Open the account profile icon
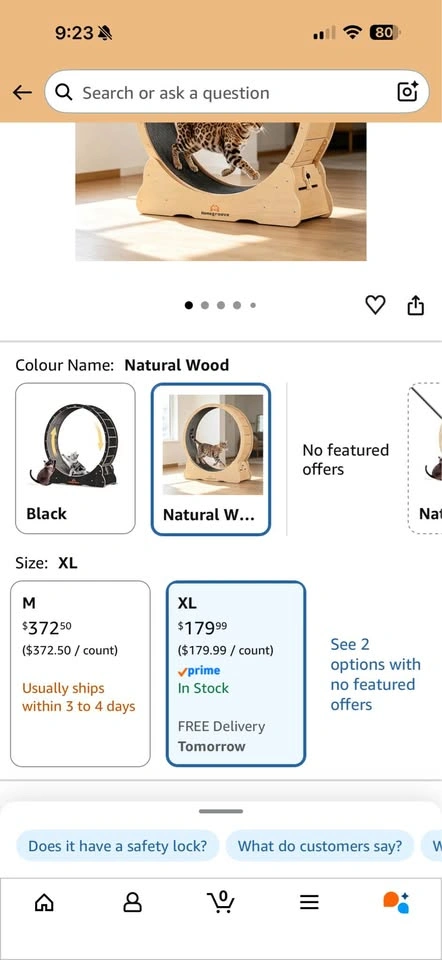The width and height of the screenshot is (442, 960). (132, 902)
